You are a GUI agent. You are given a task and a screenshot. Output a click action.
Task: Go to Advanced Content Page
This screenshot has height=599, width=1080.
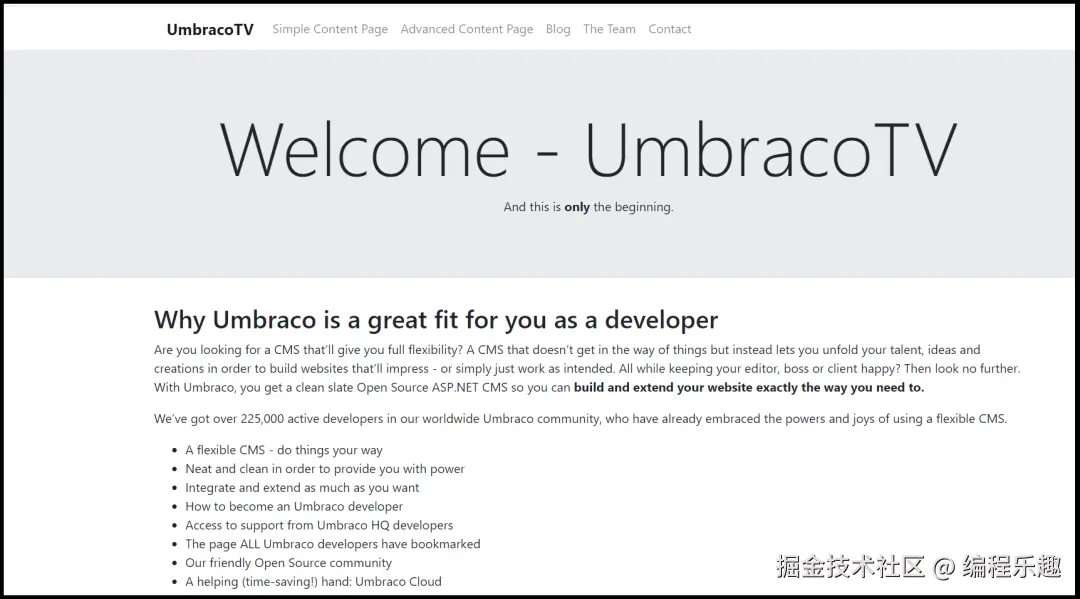coord(467,29)
